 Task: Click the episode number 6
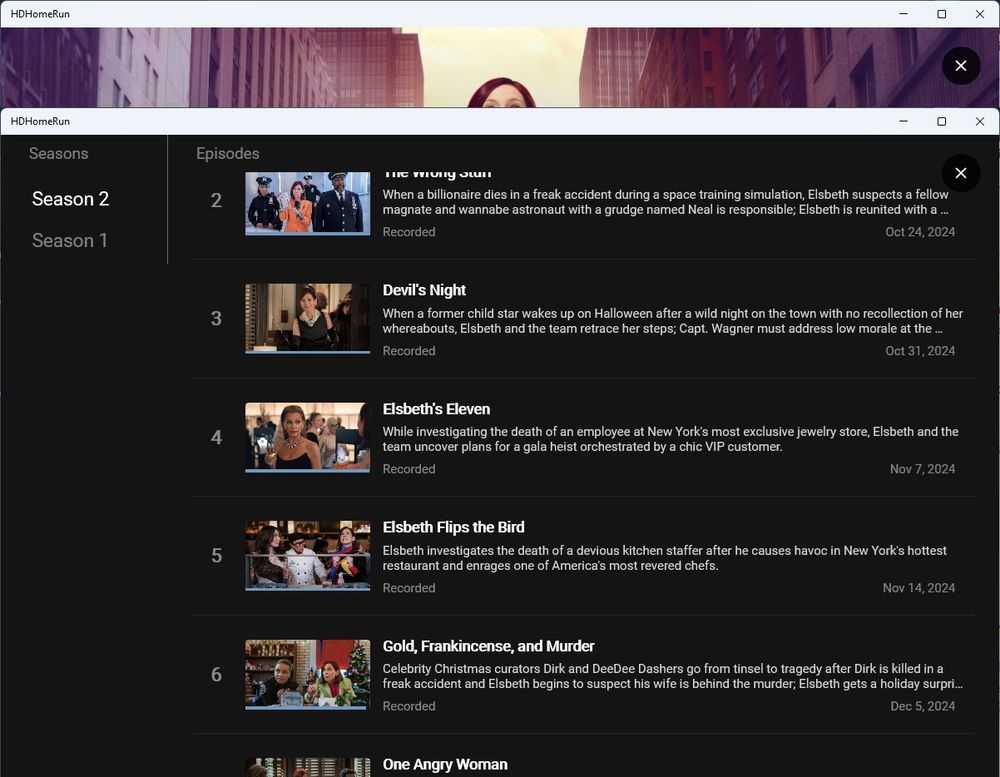click(216, 674)
